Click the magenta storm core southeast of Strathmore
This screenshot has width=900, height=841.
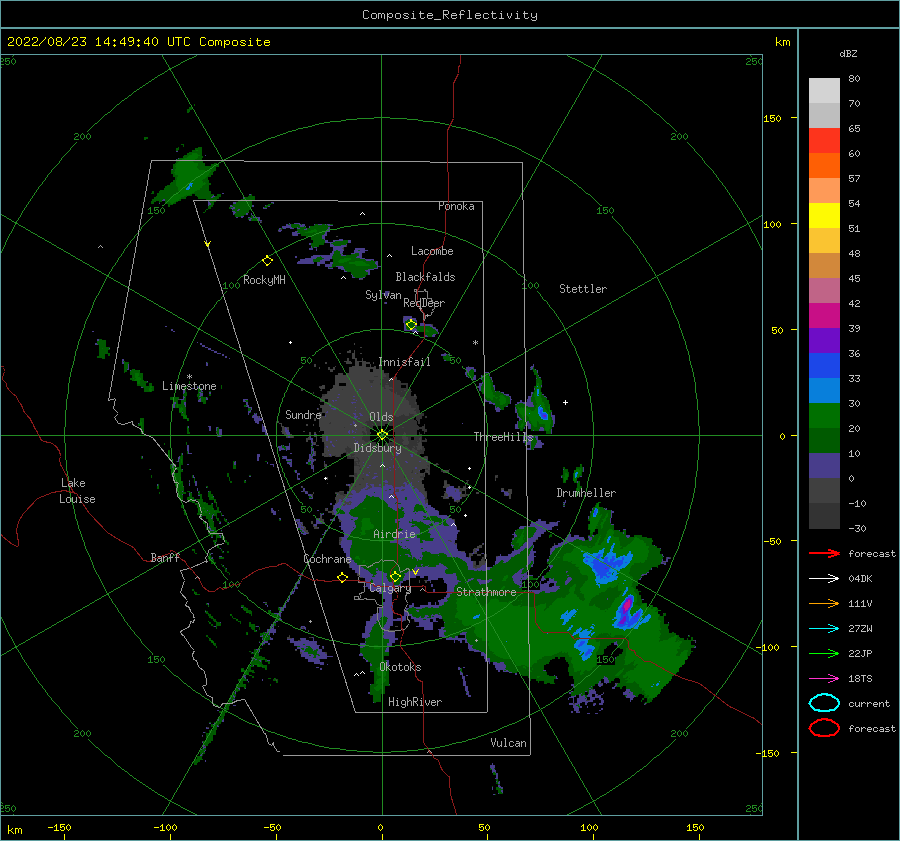(627, 604)
